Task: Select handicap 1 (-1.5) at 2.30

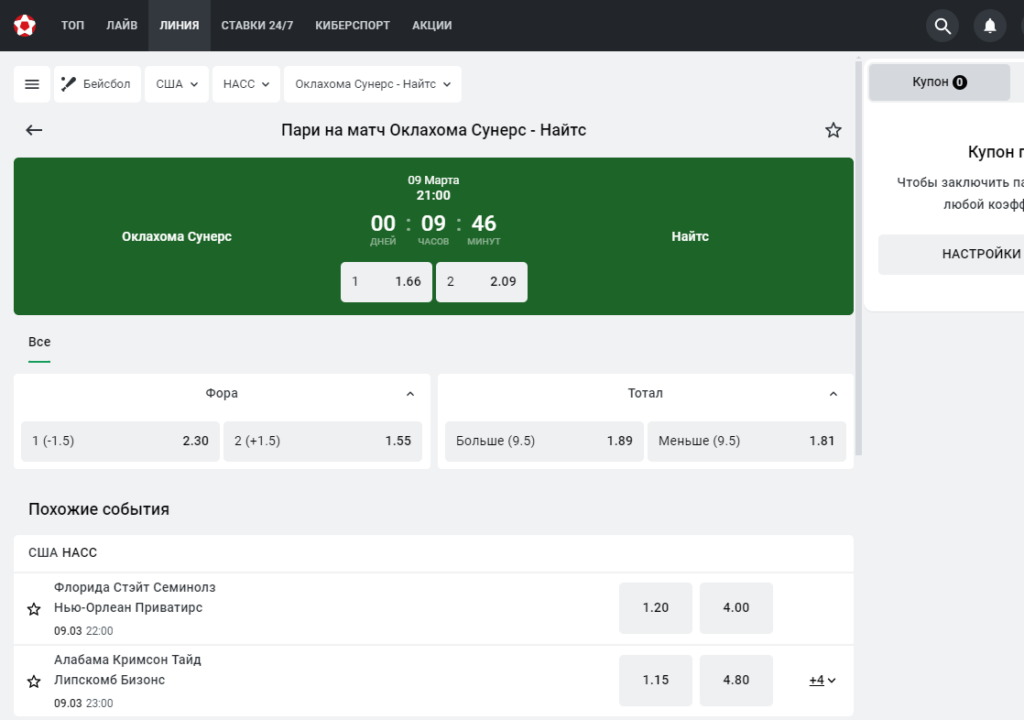Action: pyautogui.click(x=120, y=441)
